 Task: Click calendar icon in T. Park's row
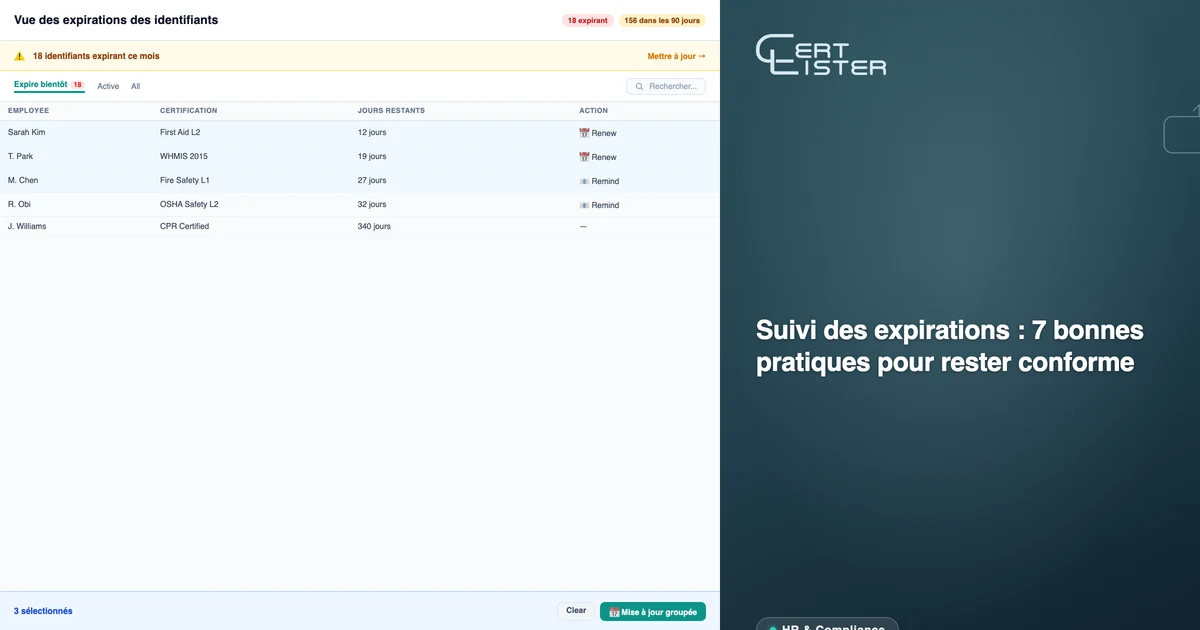(585, 157)
